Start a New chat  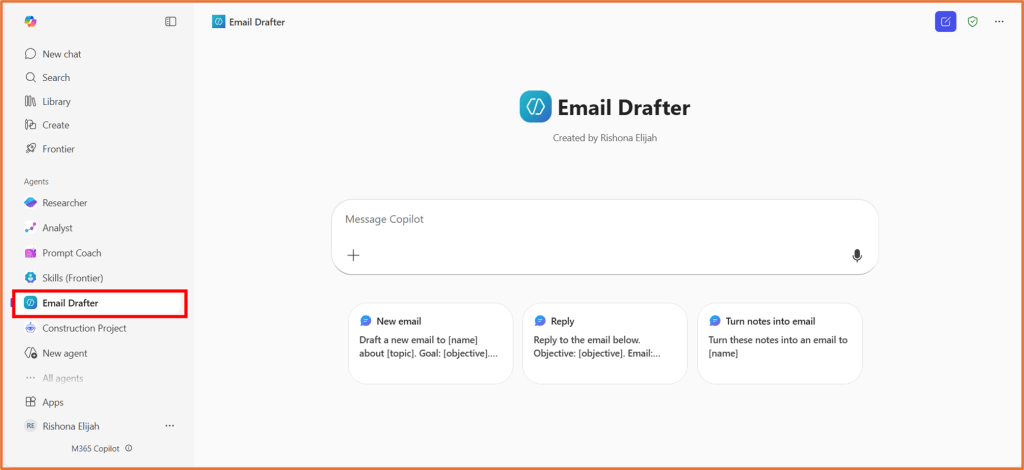tap(61, 54)
